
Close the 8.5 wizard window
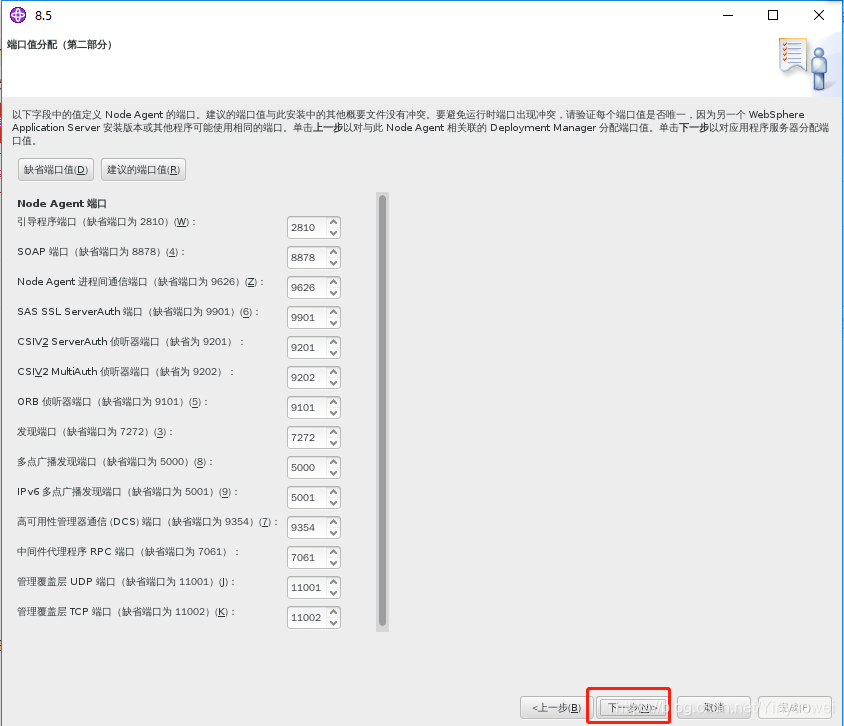pos(819,15)
